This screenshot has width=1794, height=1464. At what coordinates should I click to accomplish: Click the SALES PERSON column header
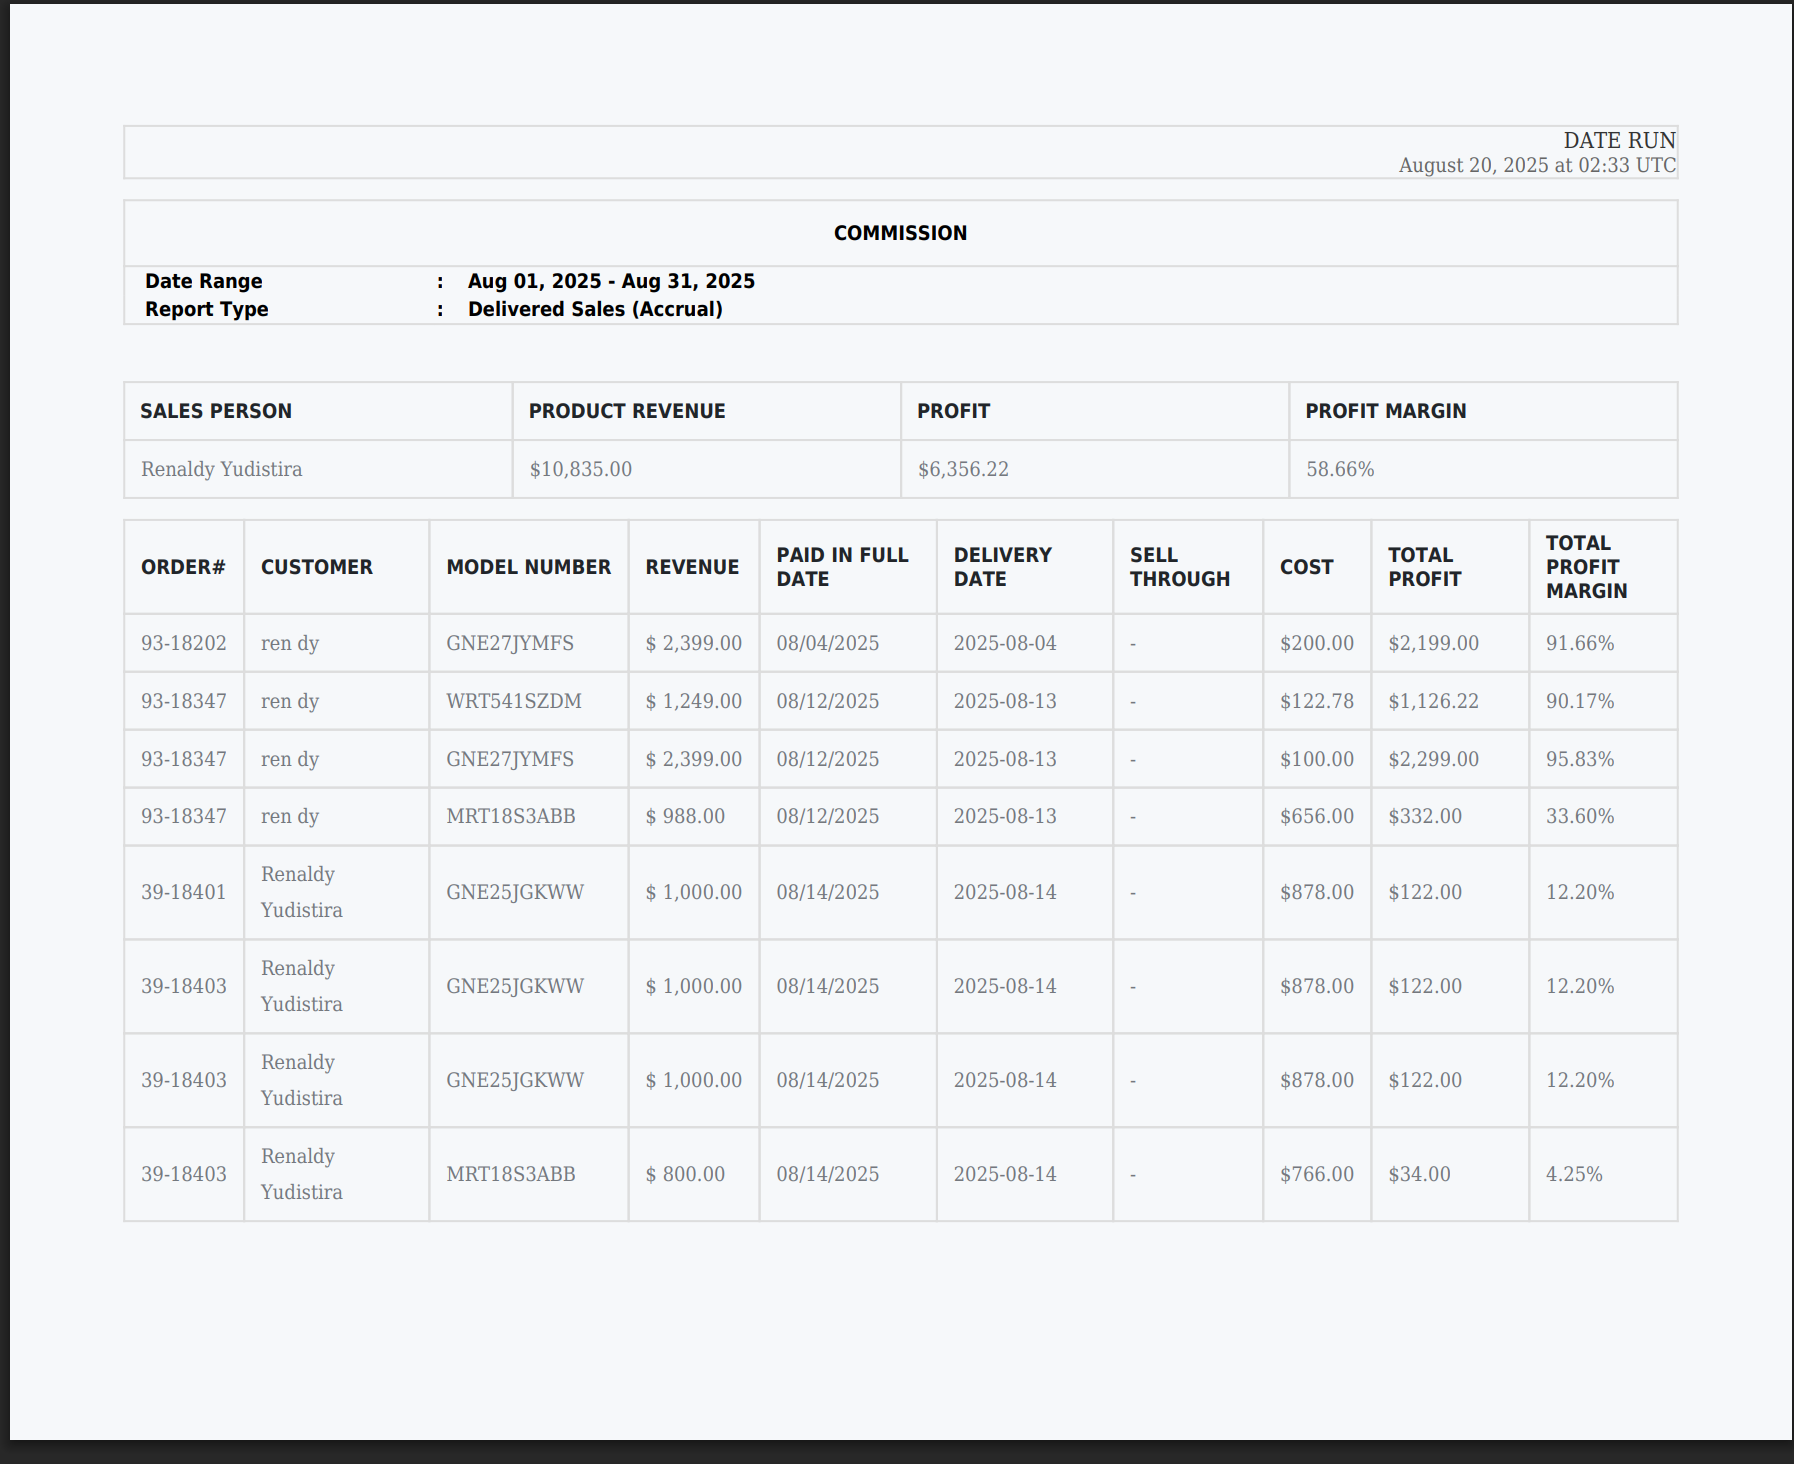[216, 411]
